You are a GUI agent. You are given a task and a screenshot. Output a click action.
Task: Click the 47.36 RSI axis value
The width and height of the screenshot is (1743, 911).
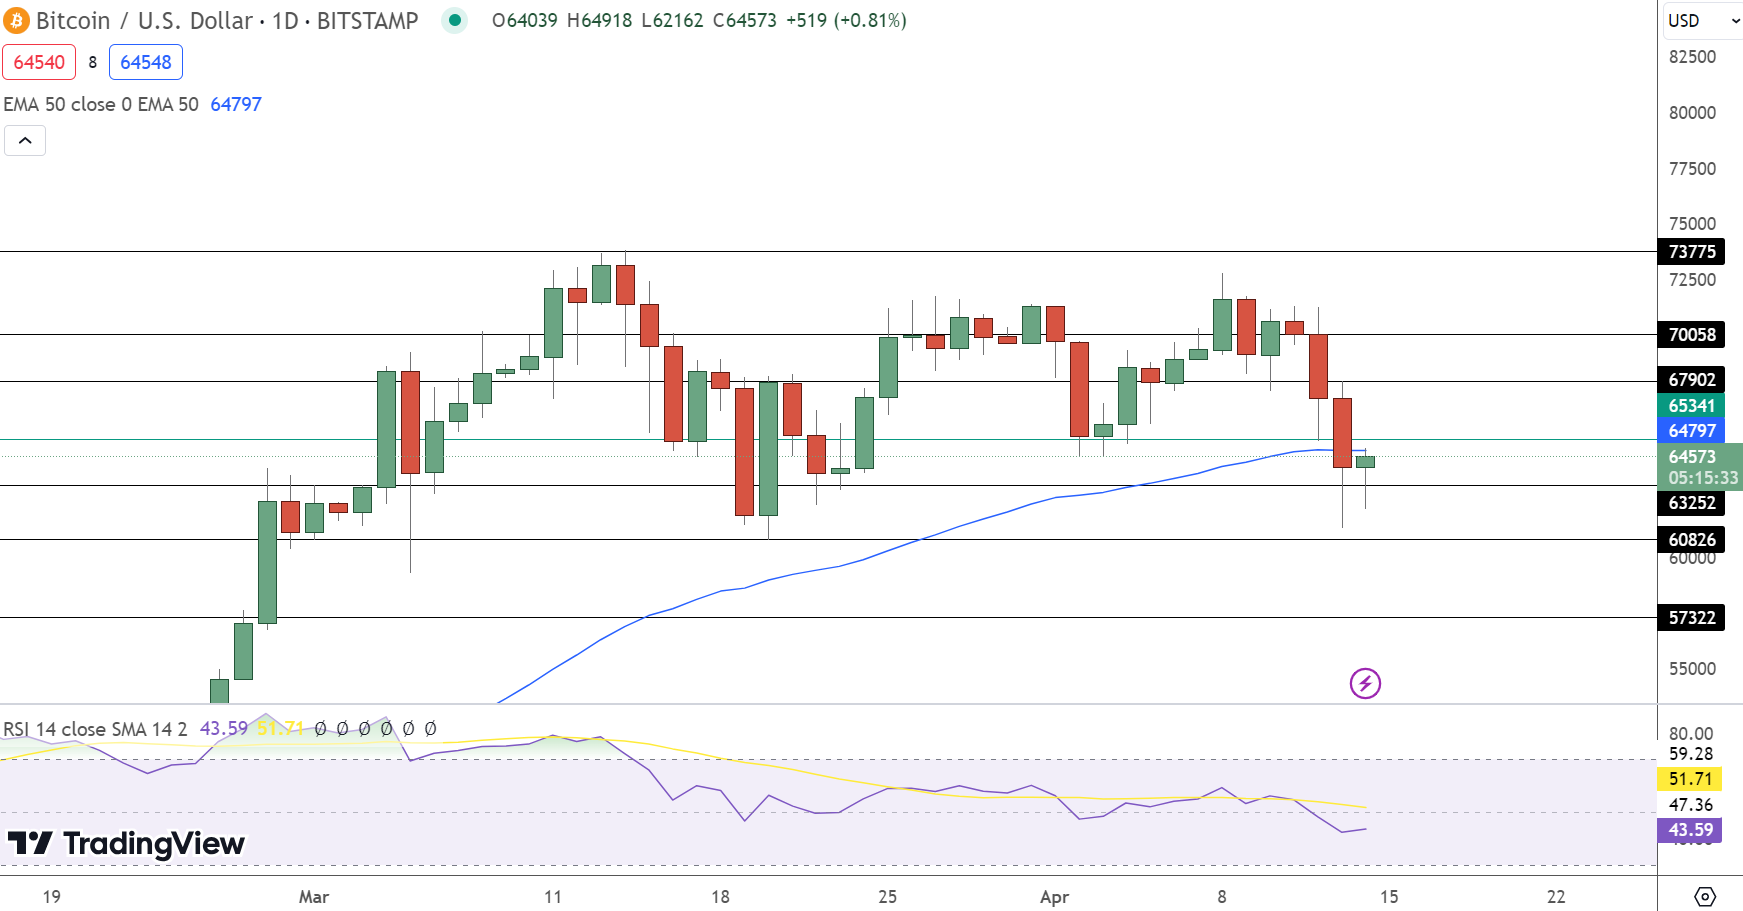(1691, 805)
